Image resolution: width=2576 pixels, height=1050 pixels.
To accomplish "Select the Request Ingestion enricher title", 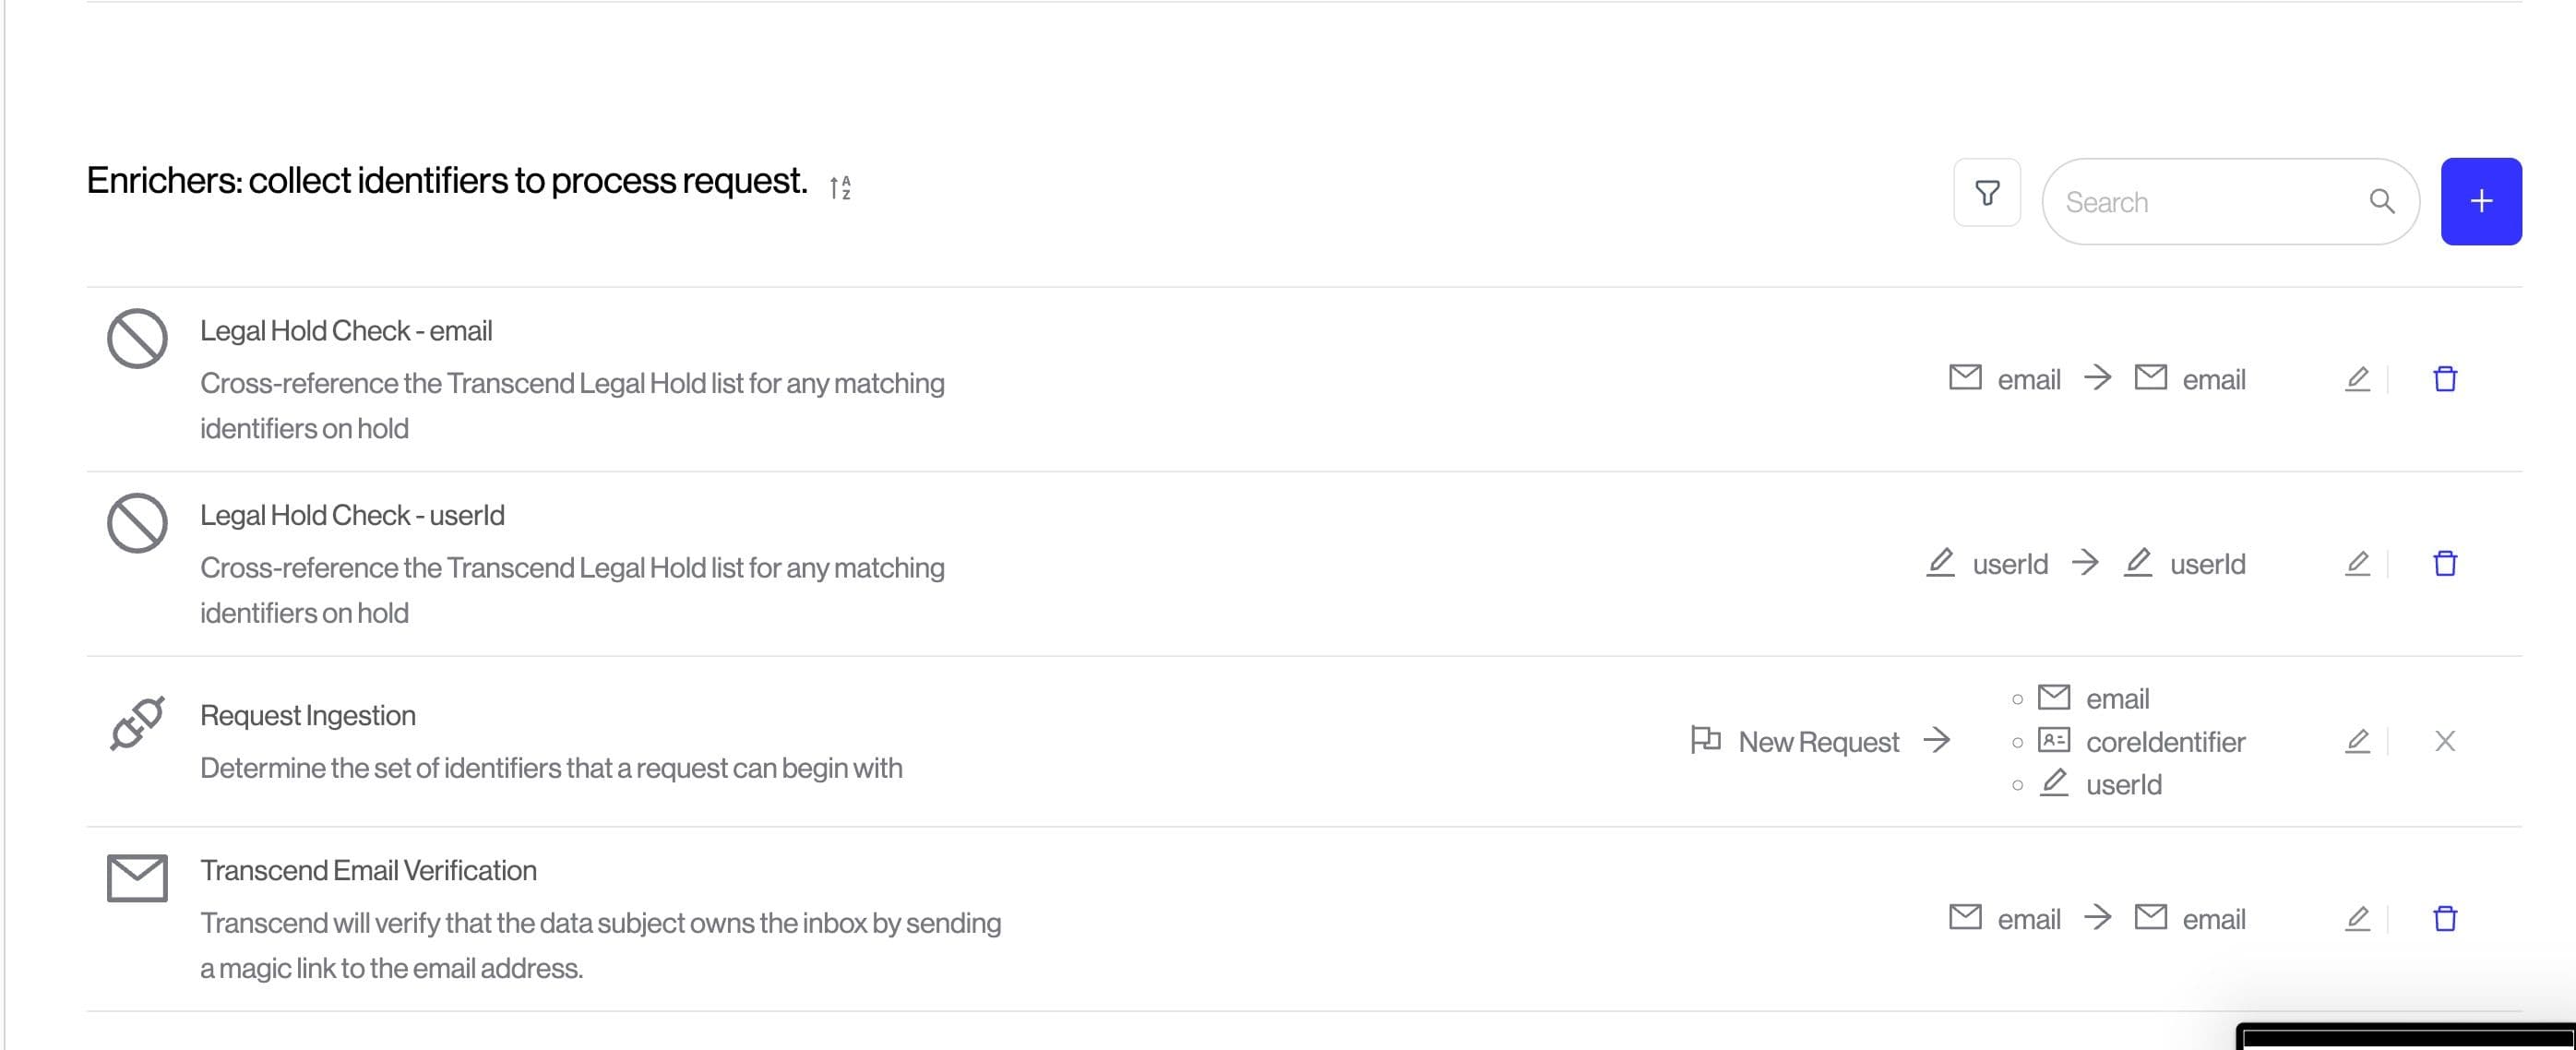I will (x=308, y=715).
